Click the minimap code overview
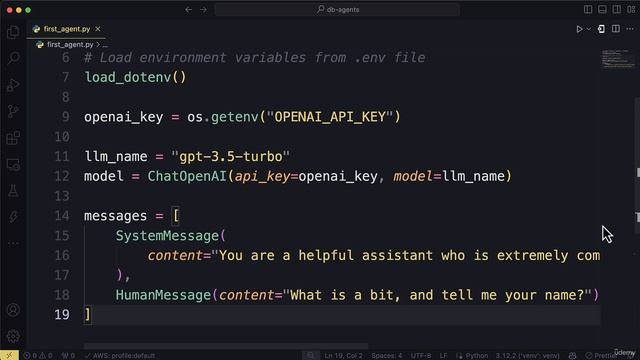 [x=618, y=59]
